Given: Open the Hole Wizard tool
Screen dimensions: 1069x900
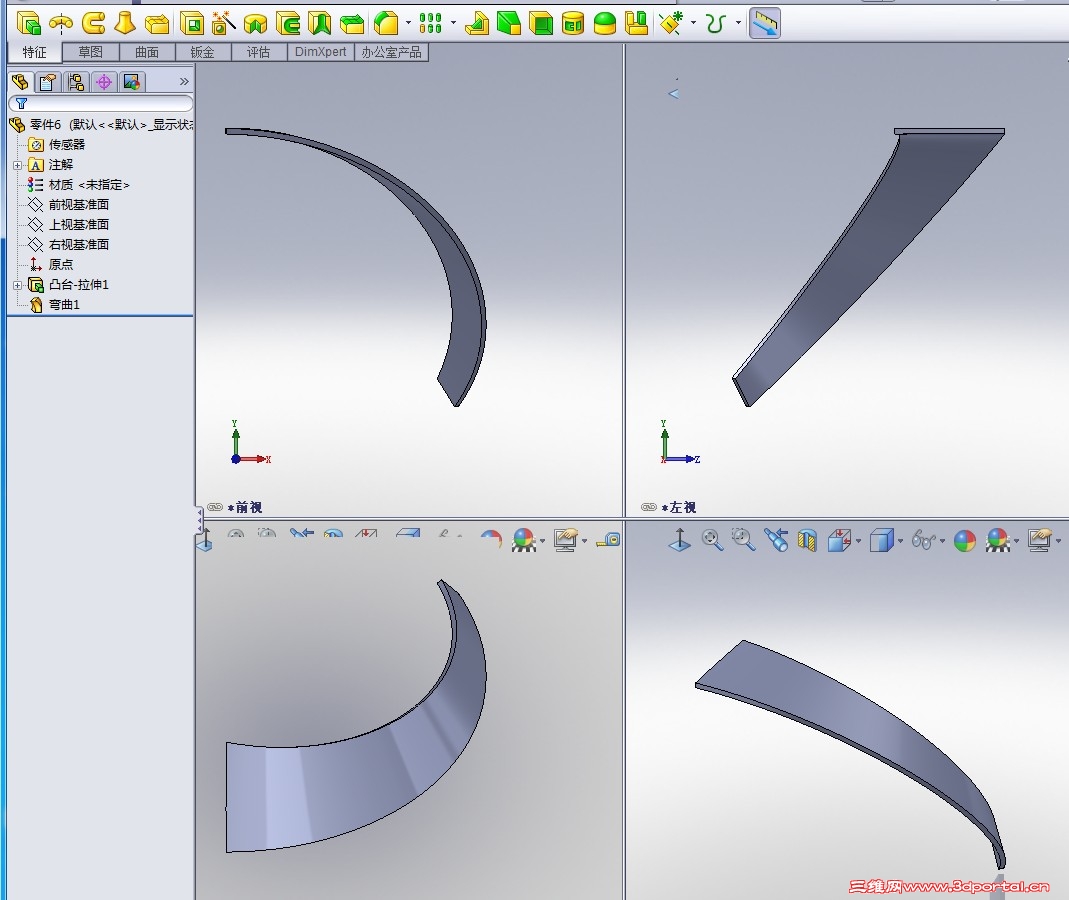Looking at the screenshot, I should click(x=224, y=24).
